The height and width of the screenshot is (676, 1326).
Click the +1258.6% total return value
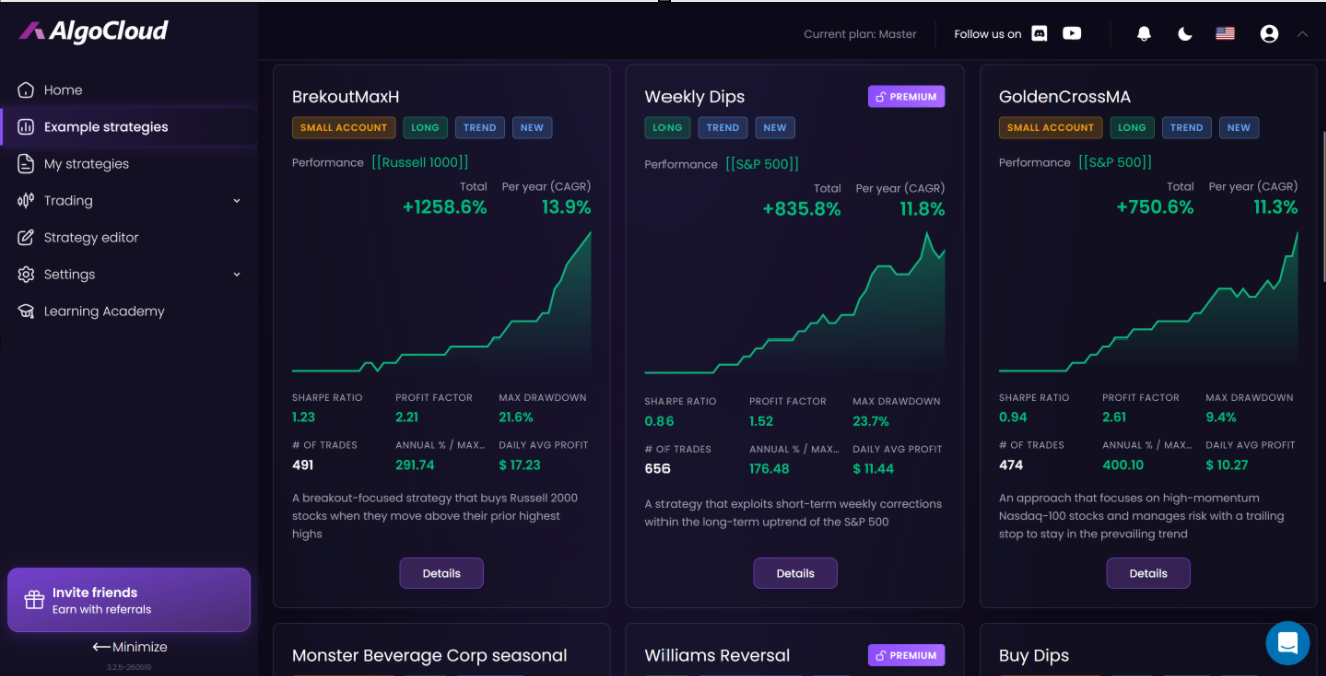click(x=444, y=208)
